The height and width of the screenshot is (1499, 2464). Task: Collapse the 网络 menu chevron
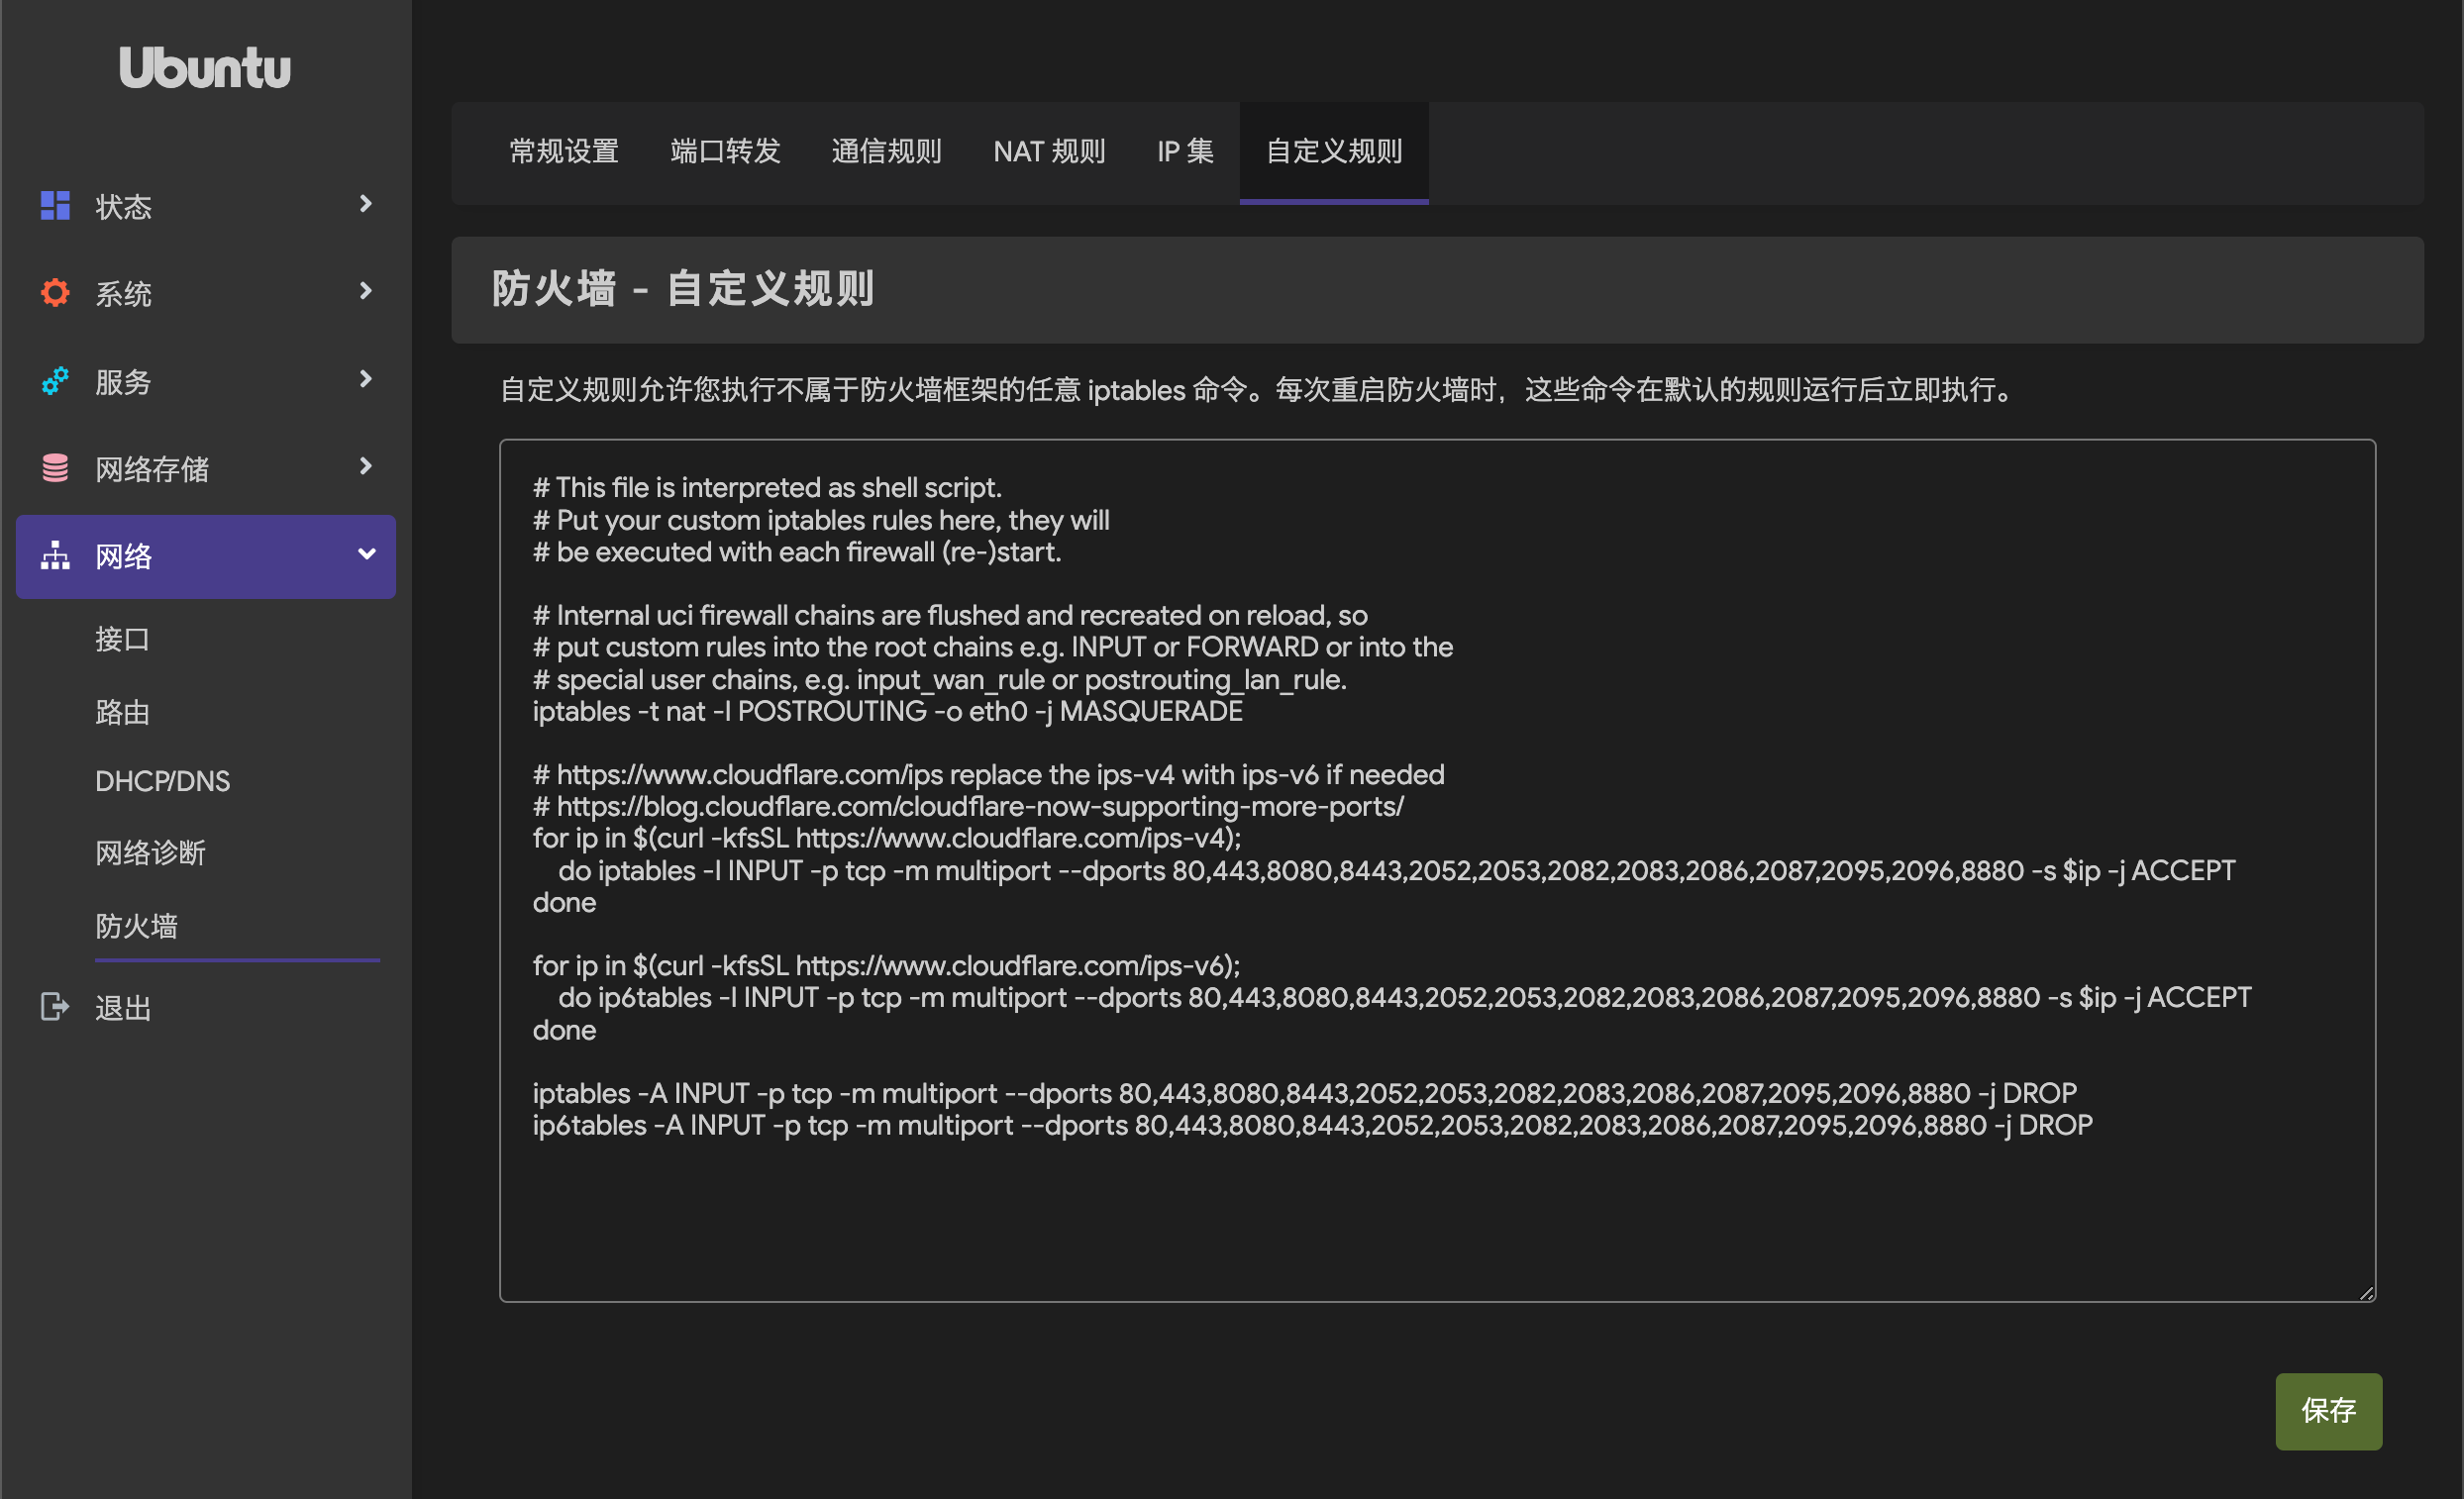[366, 554]
